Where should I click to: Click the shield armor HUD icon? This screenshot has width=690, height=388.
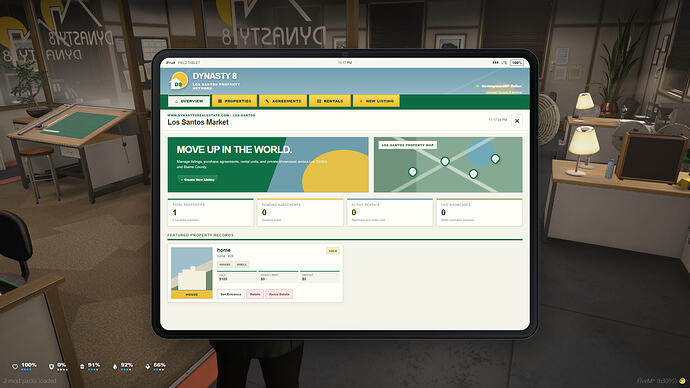(x=51, y=366)
